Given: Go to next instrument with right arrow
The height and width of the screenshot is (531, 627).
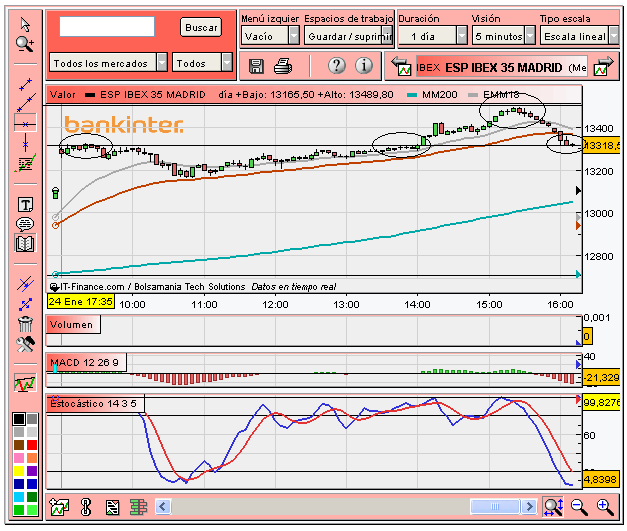Looking at the screenshot, I should tap(603, 66).
